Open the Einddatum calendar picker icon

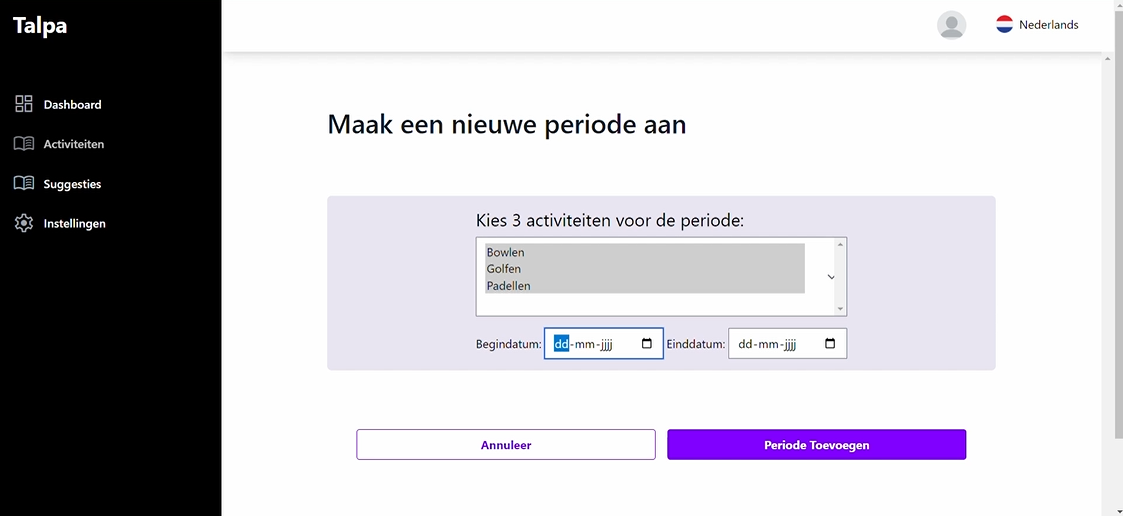(830, 344)
